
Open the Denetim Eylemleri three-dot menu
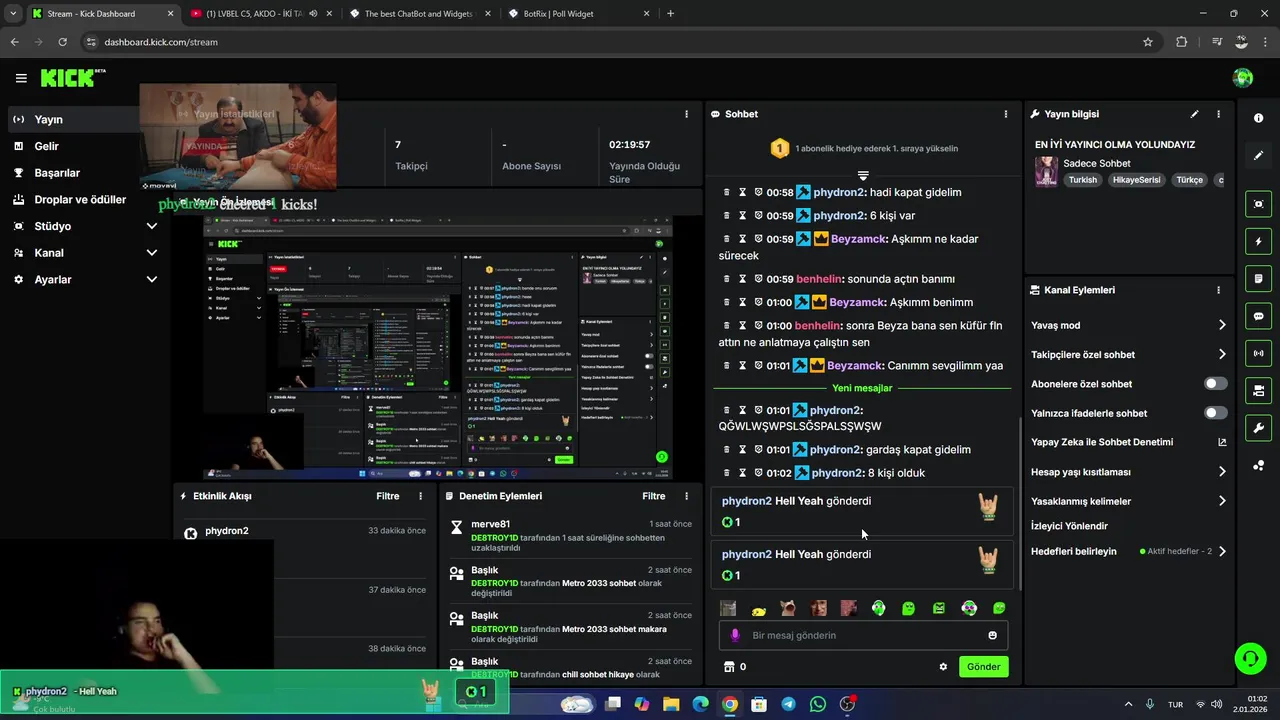(x=686, y=496)
